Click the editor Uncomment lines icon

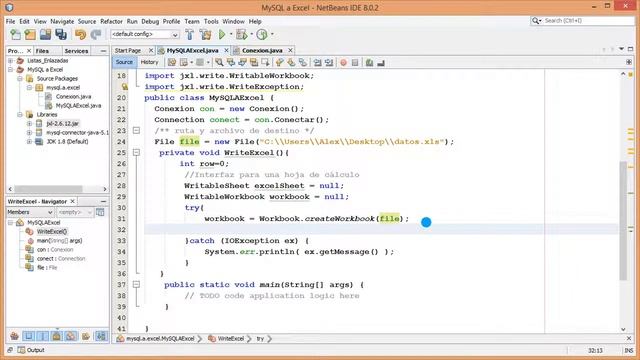pyautogui.click(x=381, y=62)
